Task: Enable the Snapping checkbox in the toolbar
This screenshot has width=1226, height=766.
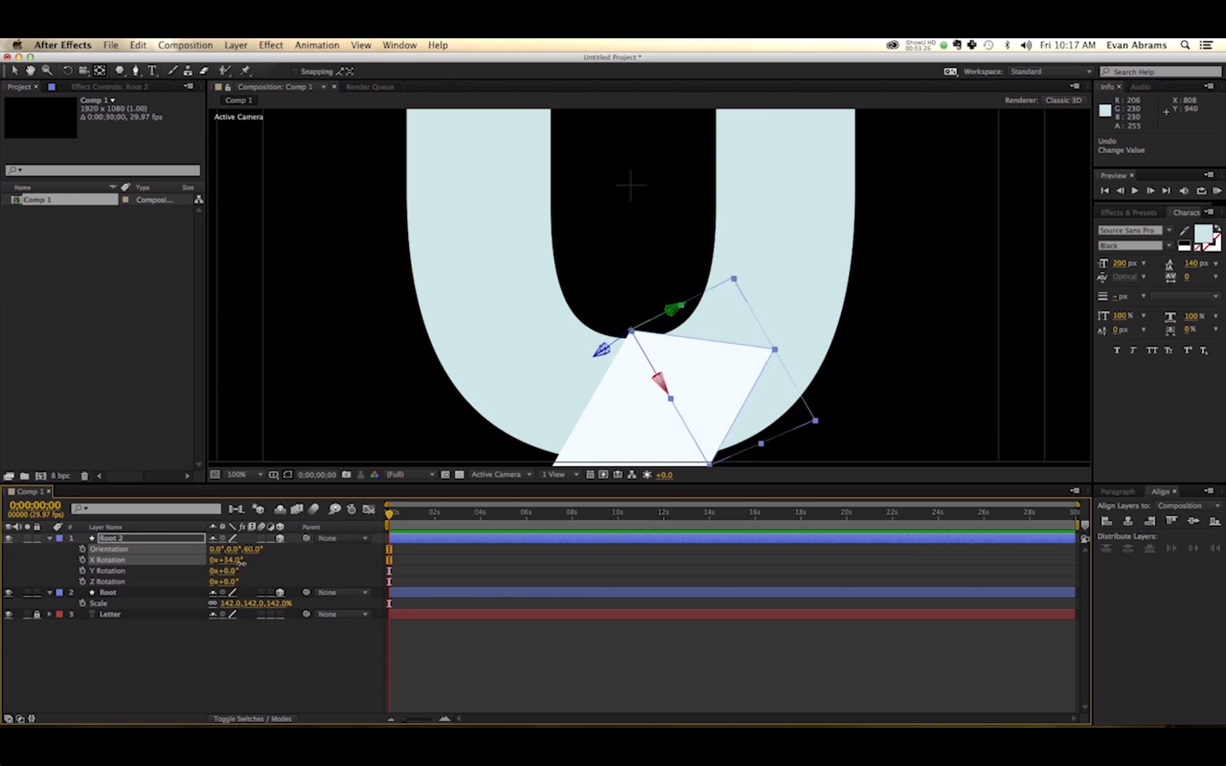Action: click(294, 71)
